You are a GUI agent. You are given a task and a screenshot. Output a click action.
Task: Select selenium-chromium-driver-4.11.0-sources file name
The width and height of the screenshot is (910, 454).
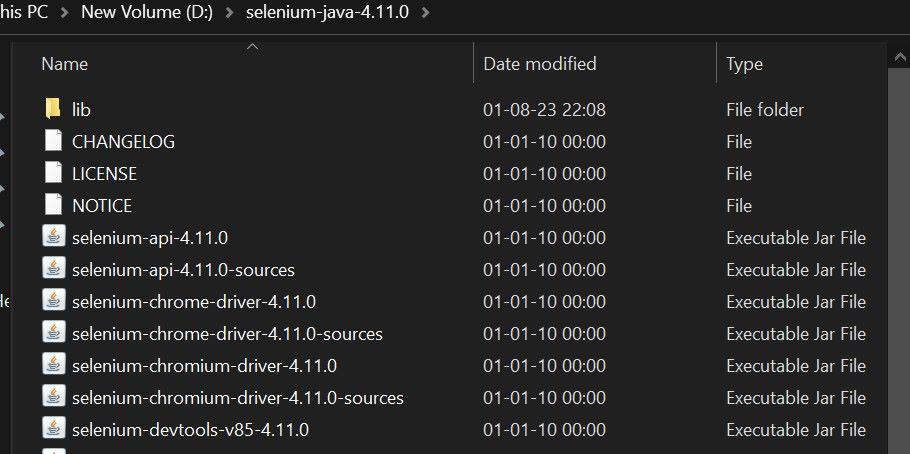(238, 397)
